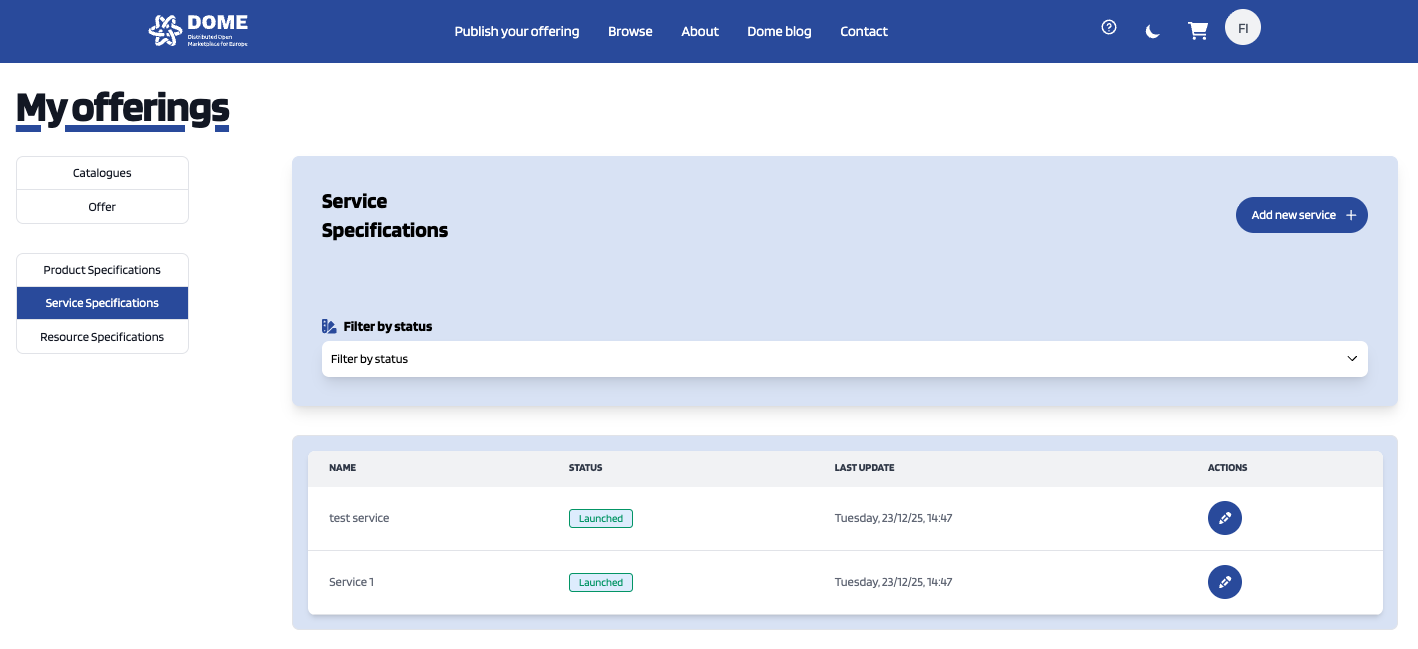Navigate to the About page
This screenshot has height=649, width=1418.
point(700,31)
